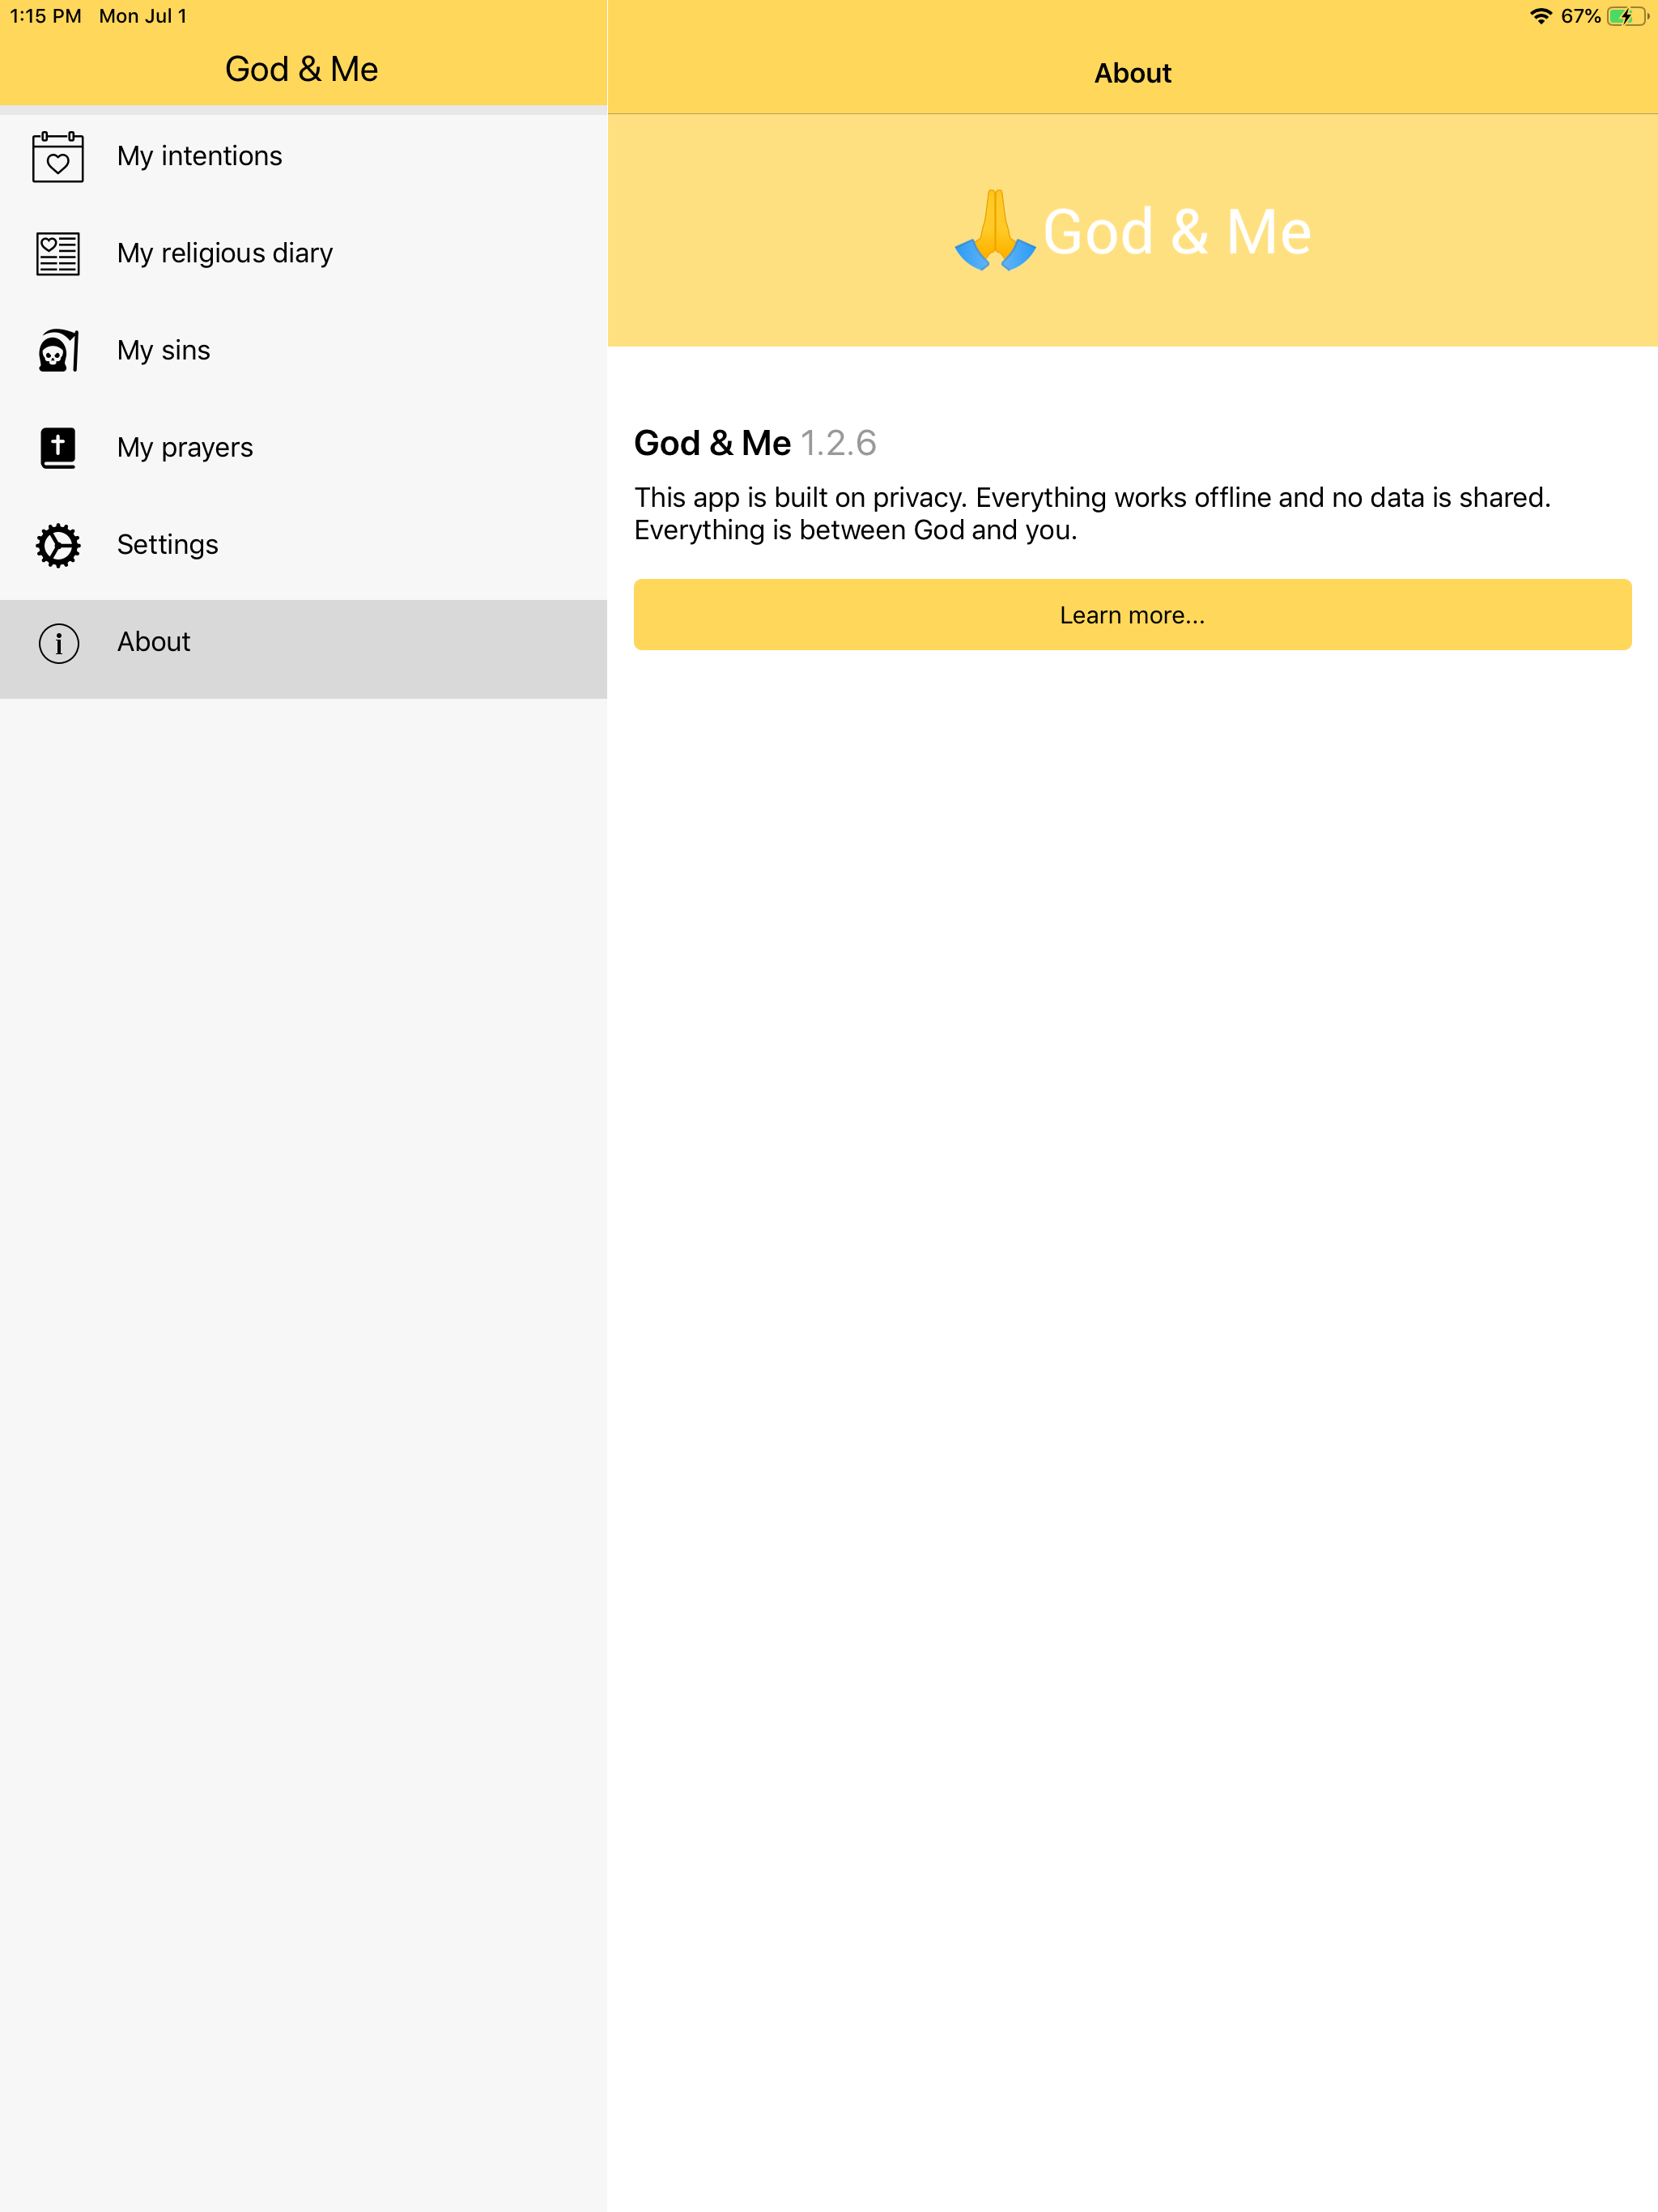Screen dimensions: 1658x2212
Task: Select the About sidebar entry
Action: click(x=303, y=649)
